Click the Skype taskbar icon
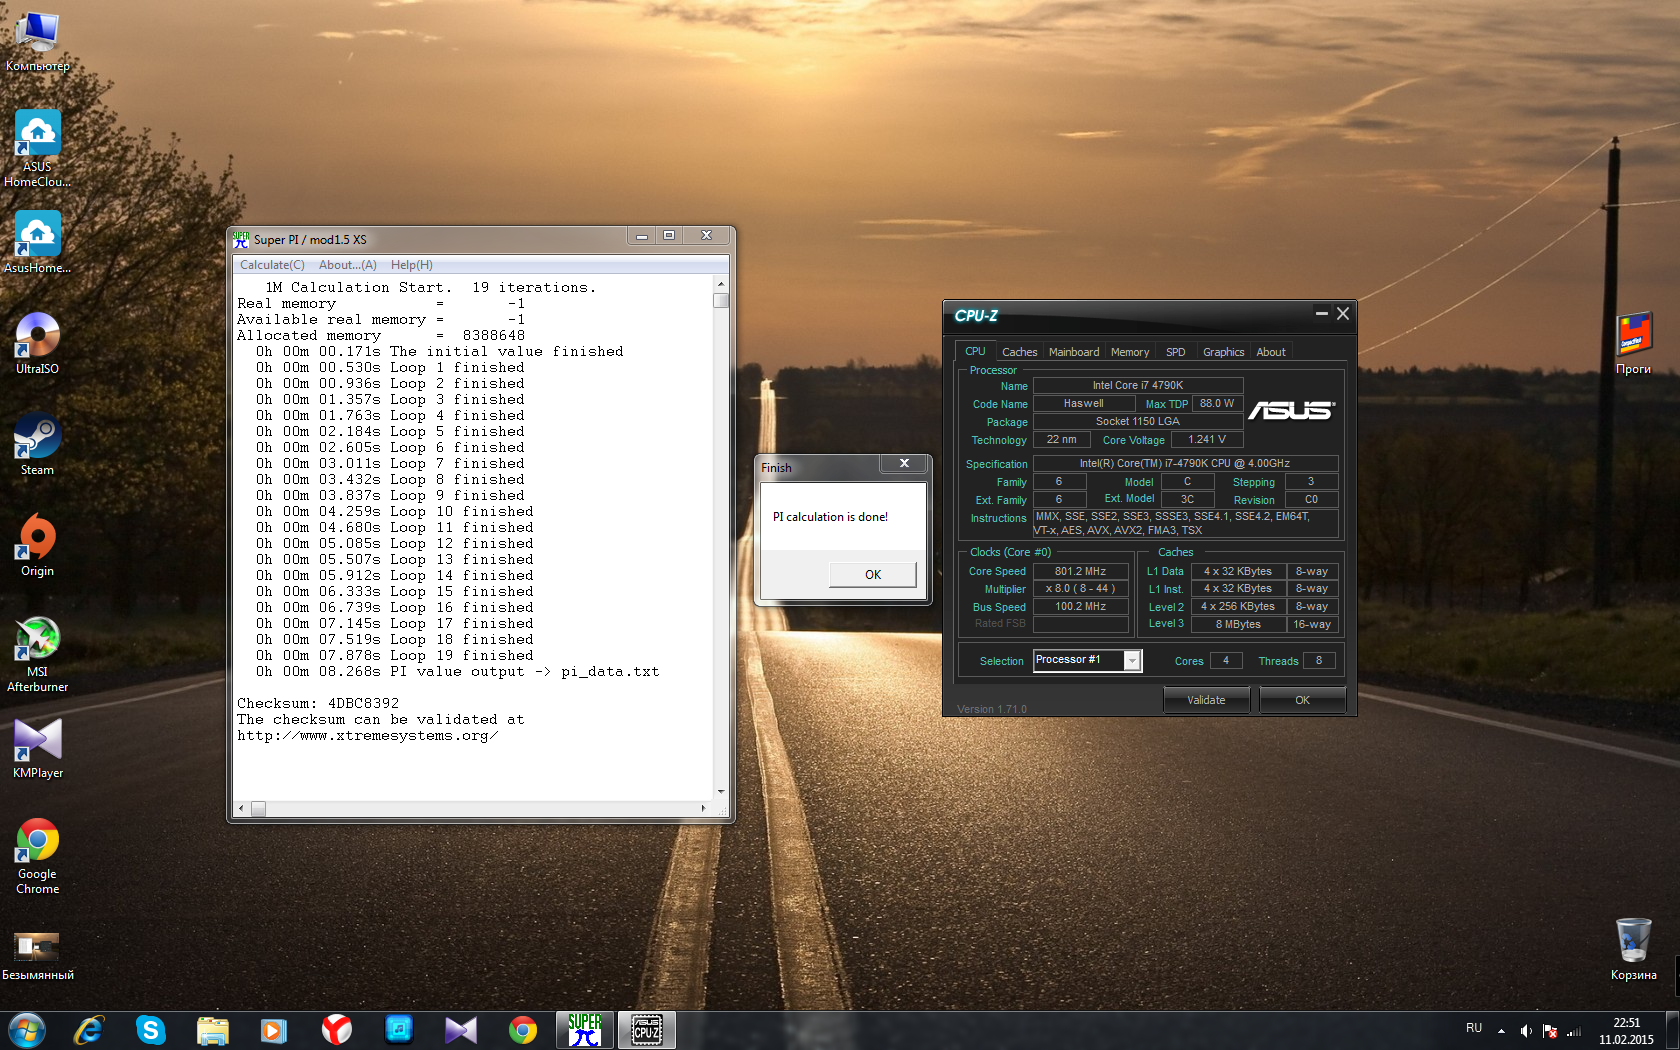Screen dimensions: 1680x1050 pyautogui.click(x=150, y=1029)
